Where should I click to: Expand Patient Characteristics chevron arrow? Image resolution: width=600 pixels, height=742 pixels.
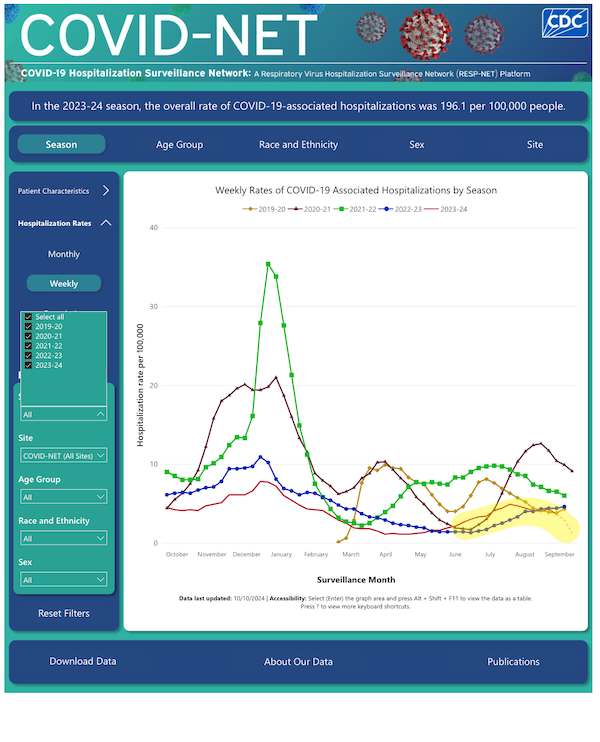coord(106,190)
